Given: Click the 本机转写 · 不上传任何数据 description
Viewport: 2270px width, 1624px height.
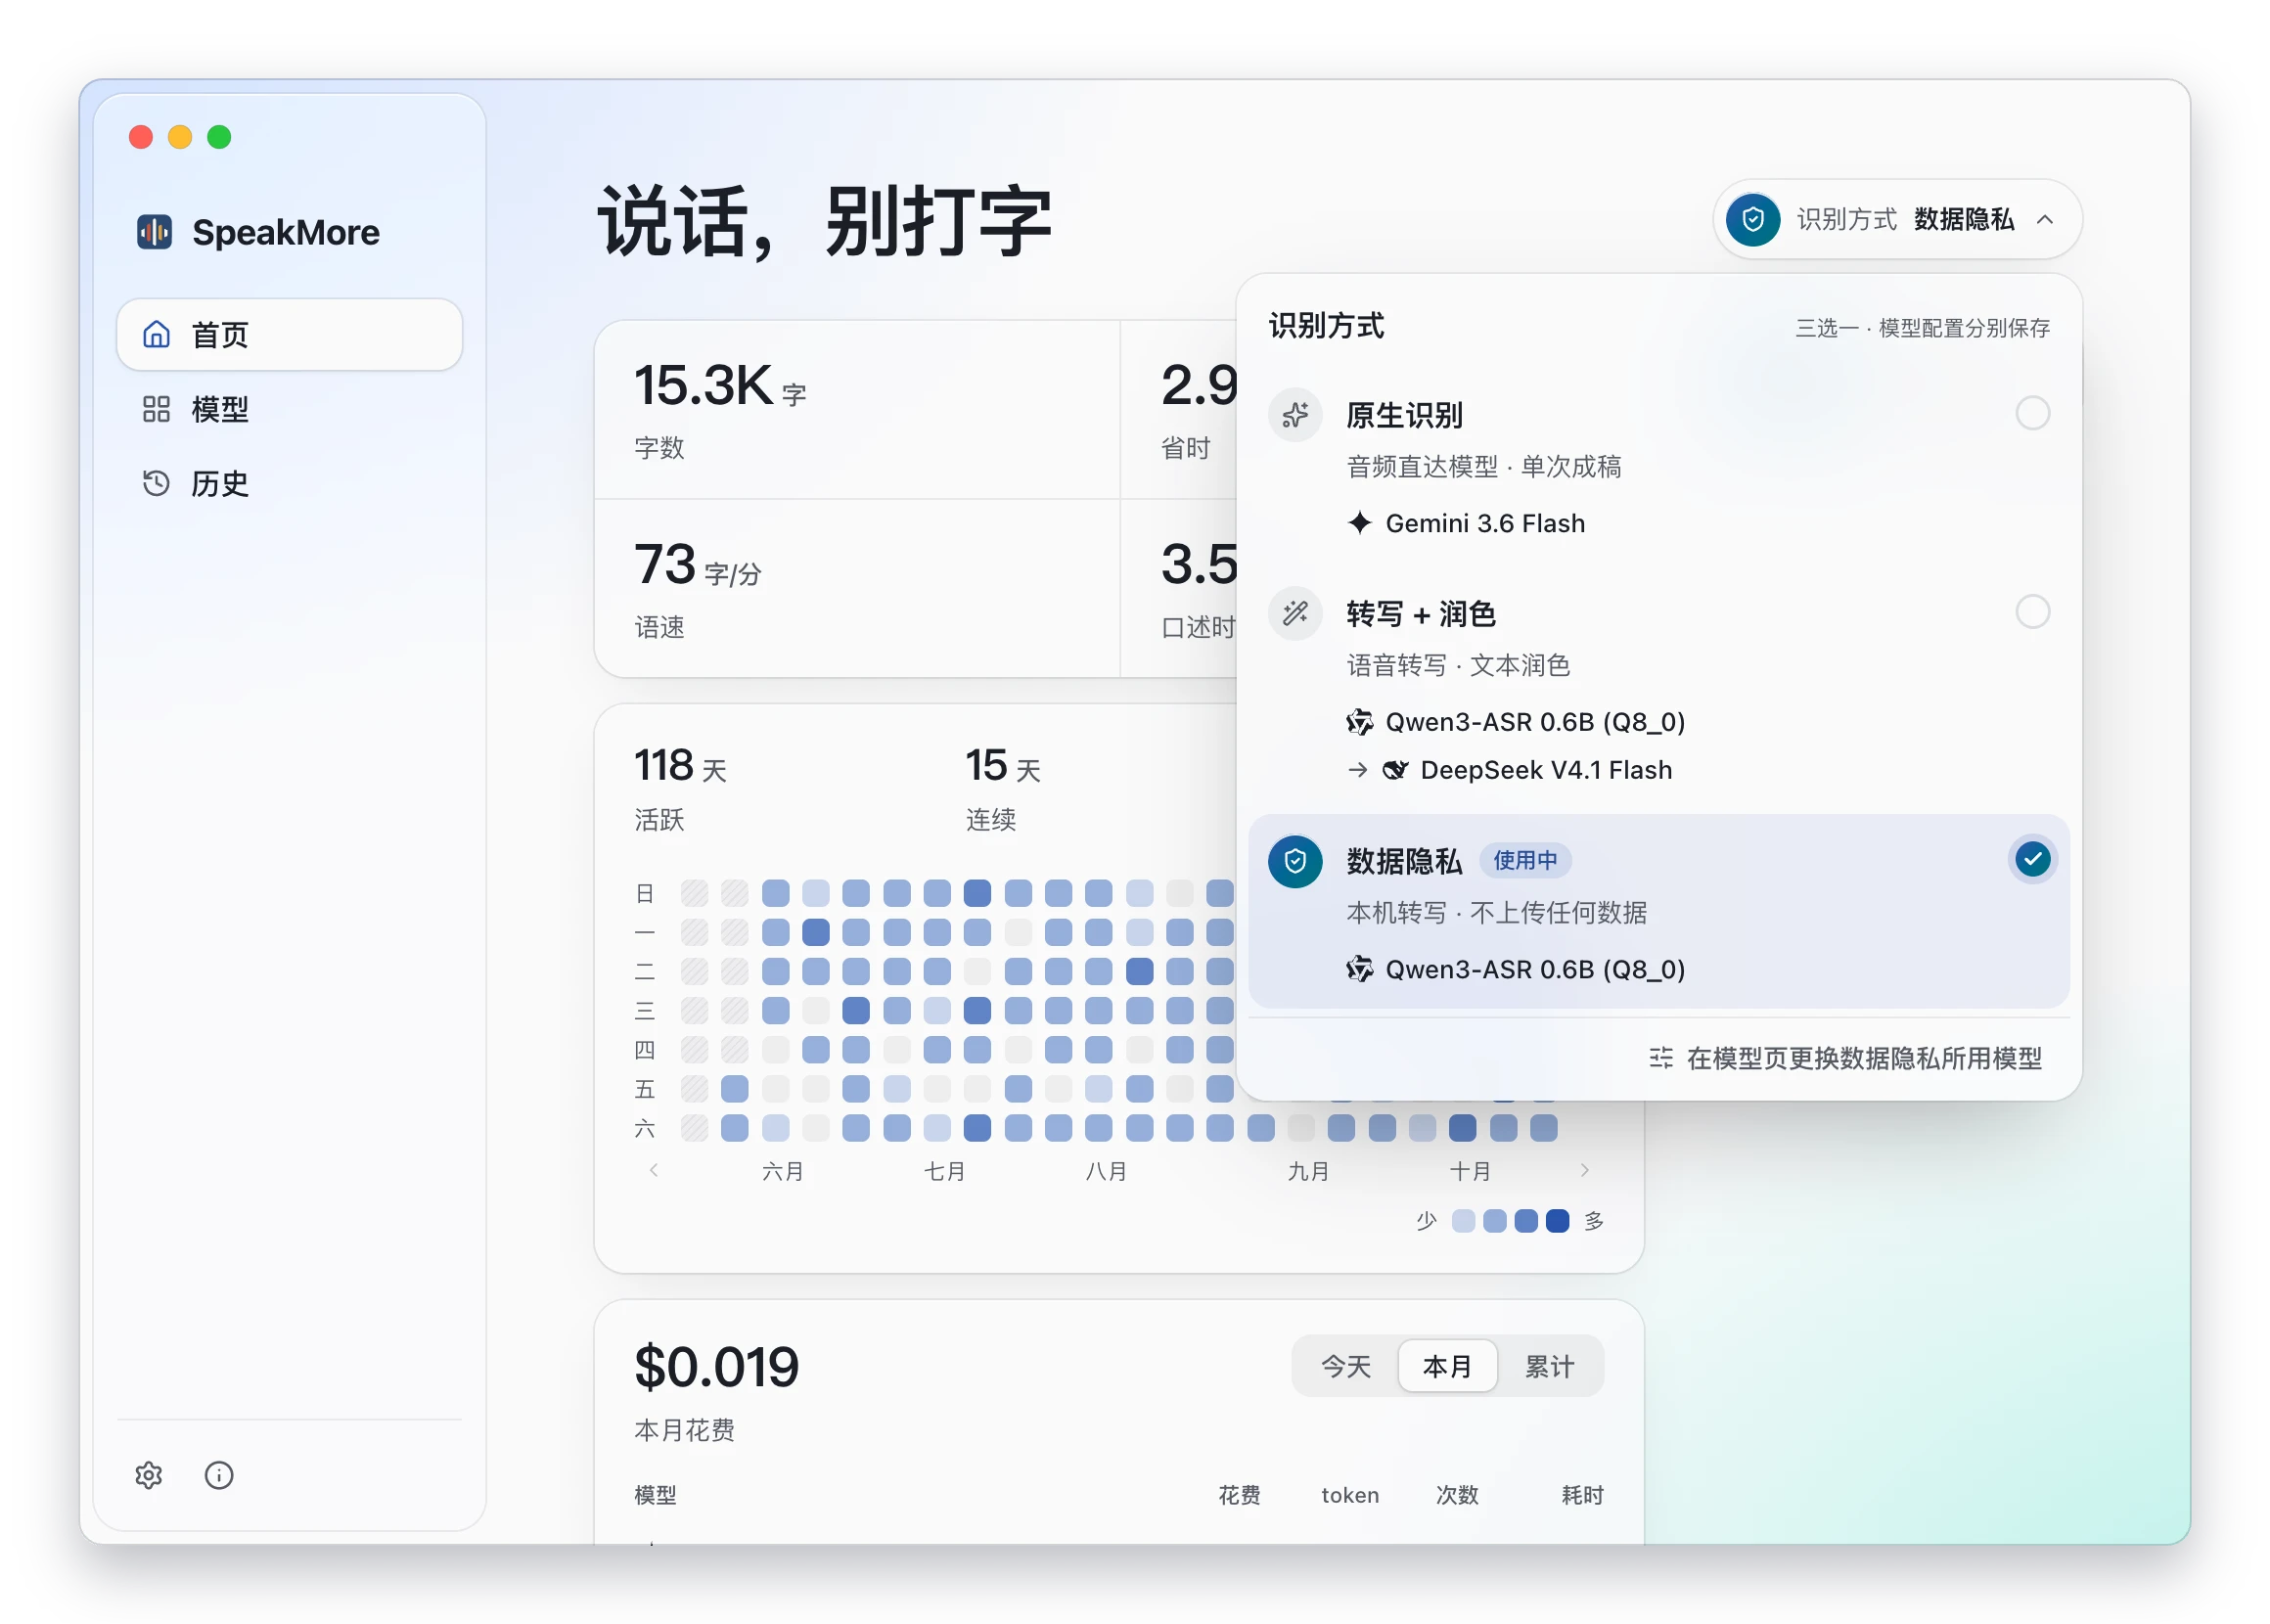Looking at the screenshot, I should click(x=1496, y=913).
